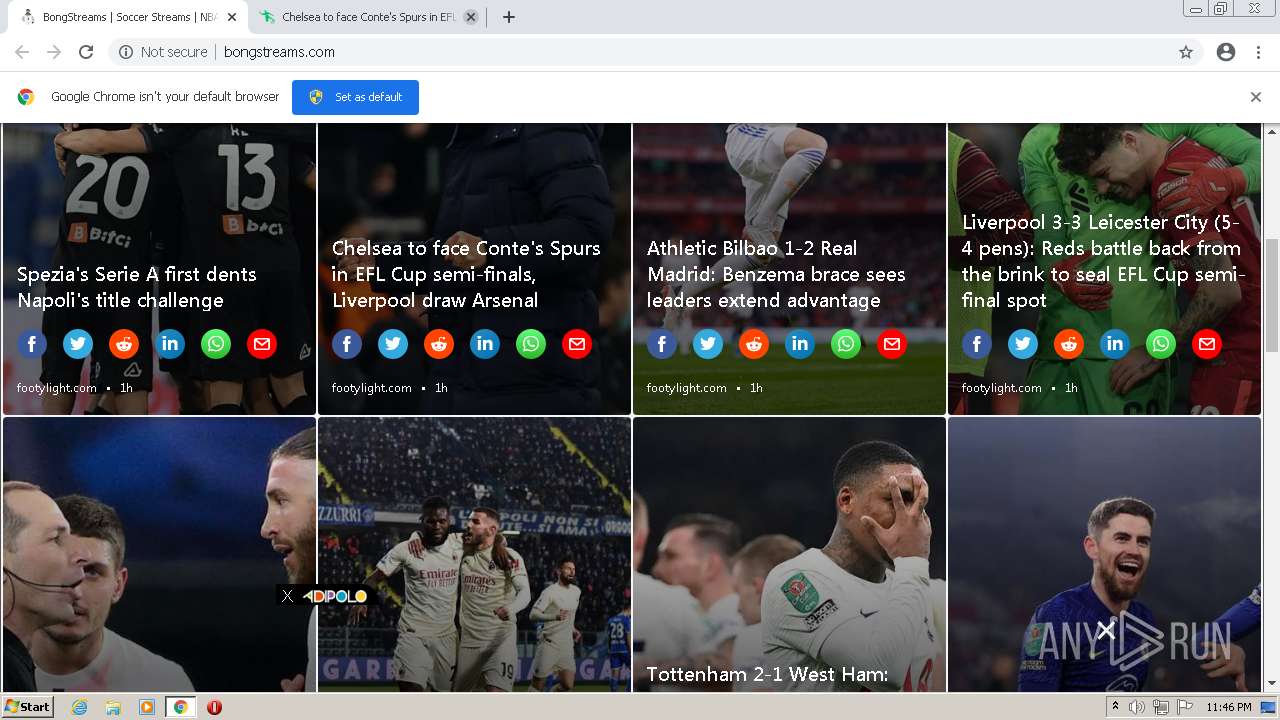Share Chelsea Spurs article on Facebook

347,344
